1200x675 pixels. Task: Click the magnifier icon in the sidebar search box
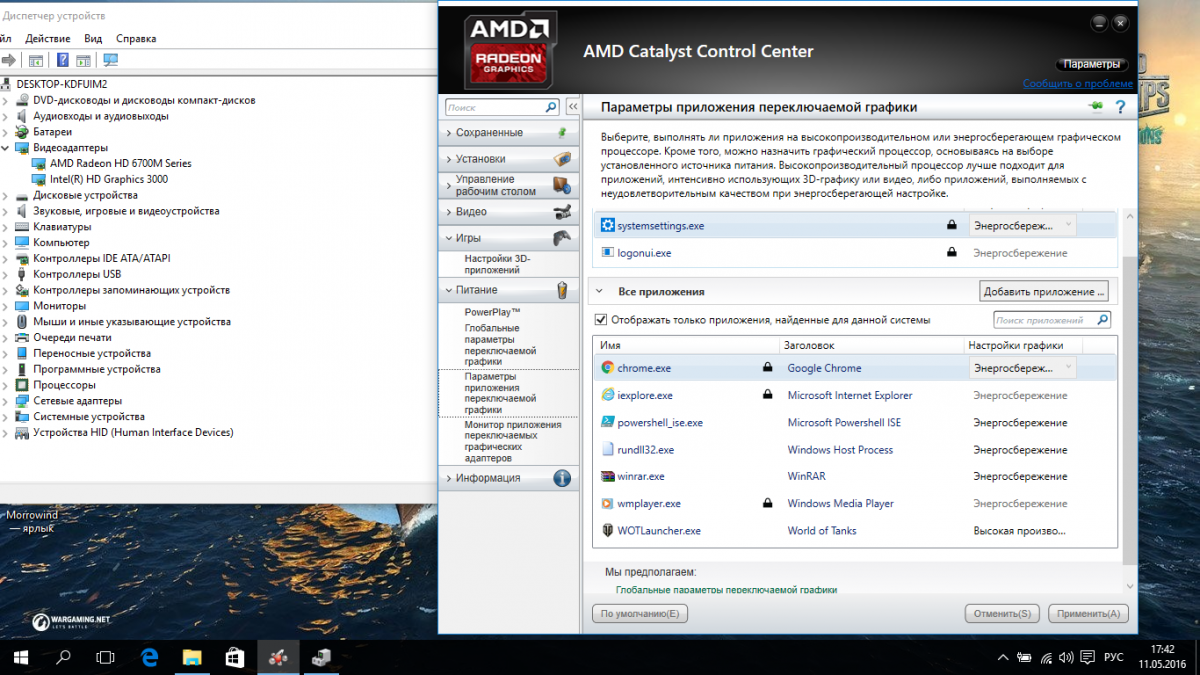click(551, 107)
